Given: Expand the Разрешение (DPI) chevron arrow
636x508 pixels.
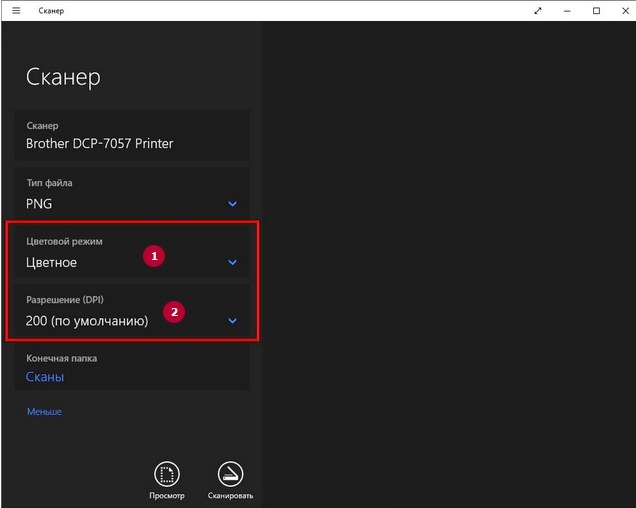Looking at the screenshot, I should 233,321.
